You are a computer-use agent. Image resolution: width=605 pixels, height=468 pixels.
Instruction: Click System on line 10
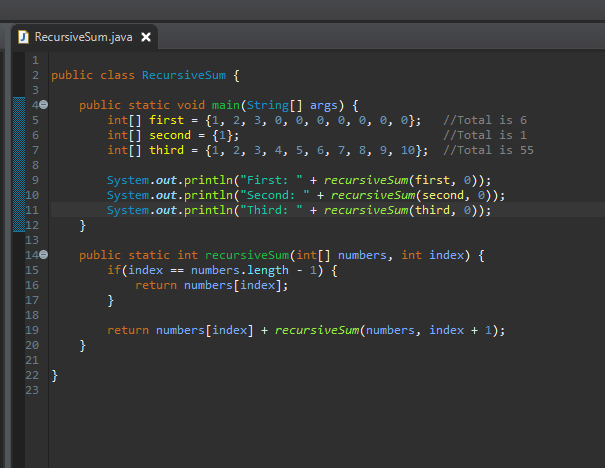(128, 195)
